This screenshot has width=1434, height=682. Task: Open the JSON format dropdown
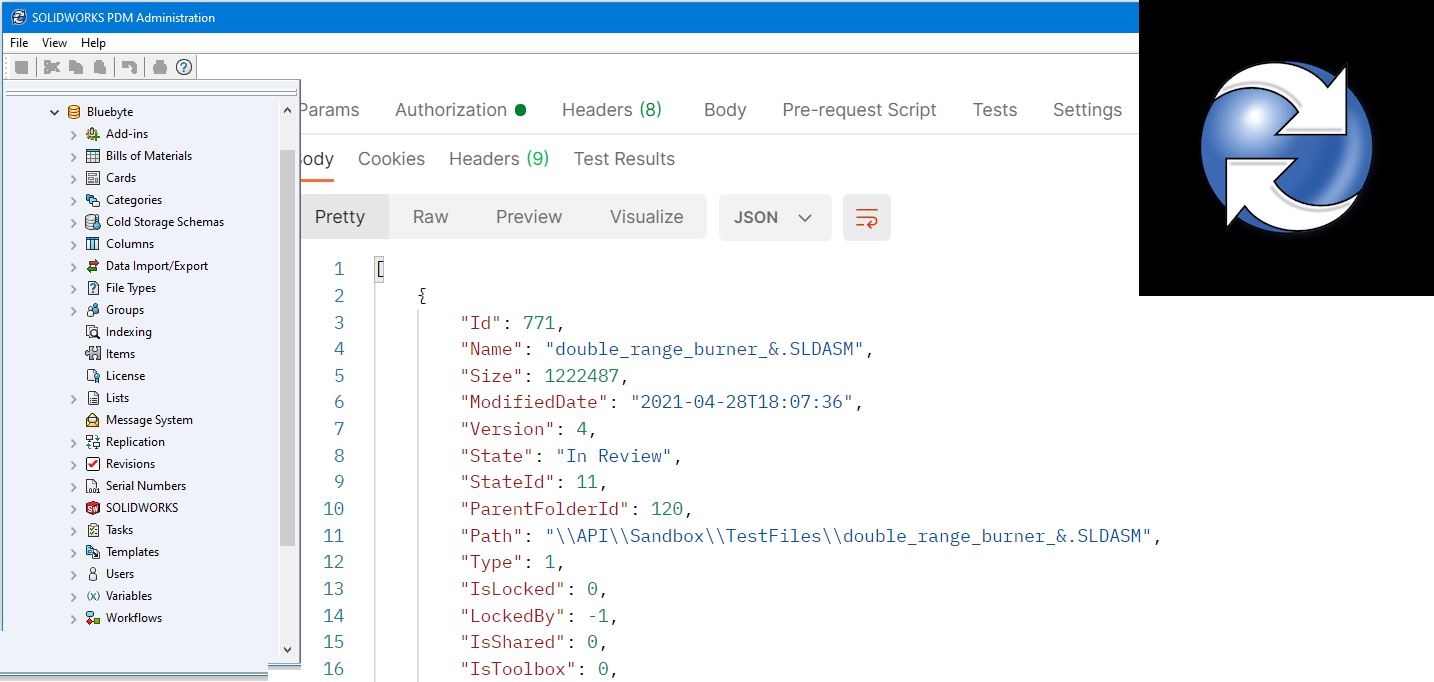[774, 217]
